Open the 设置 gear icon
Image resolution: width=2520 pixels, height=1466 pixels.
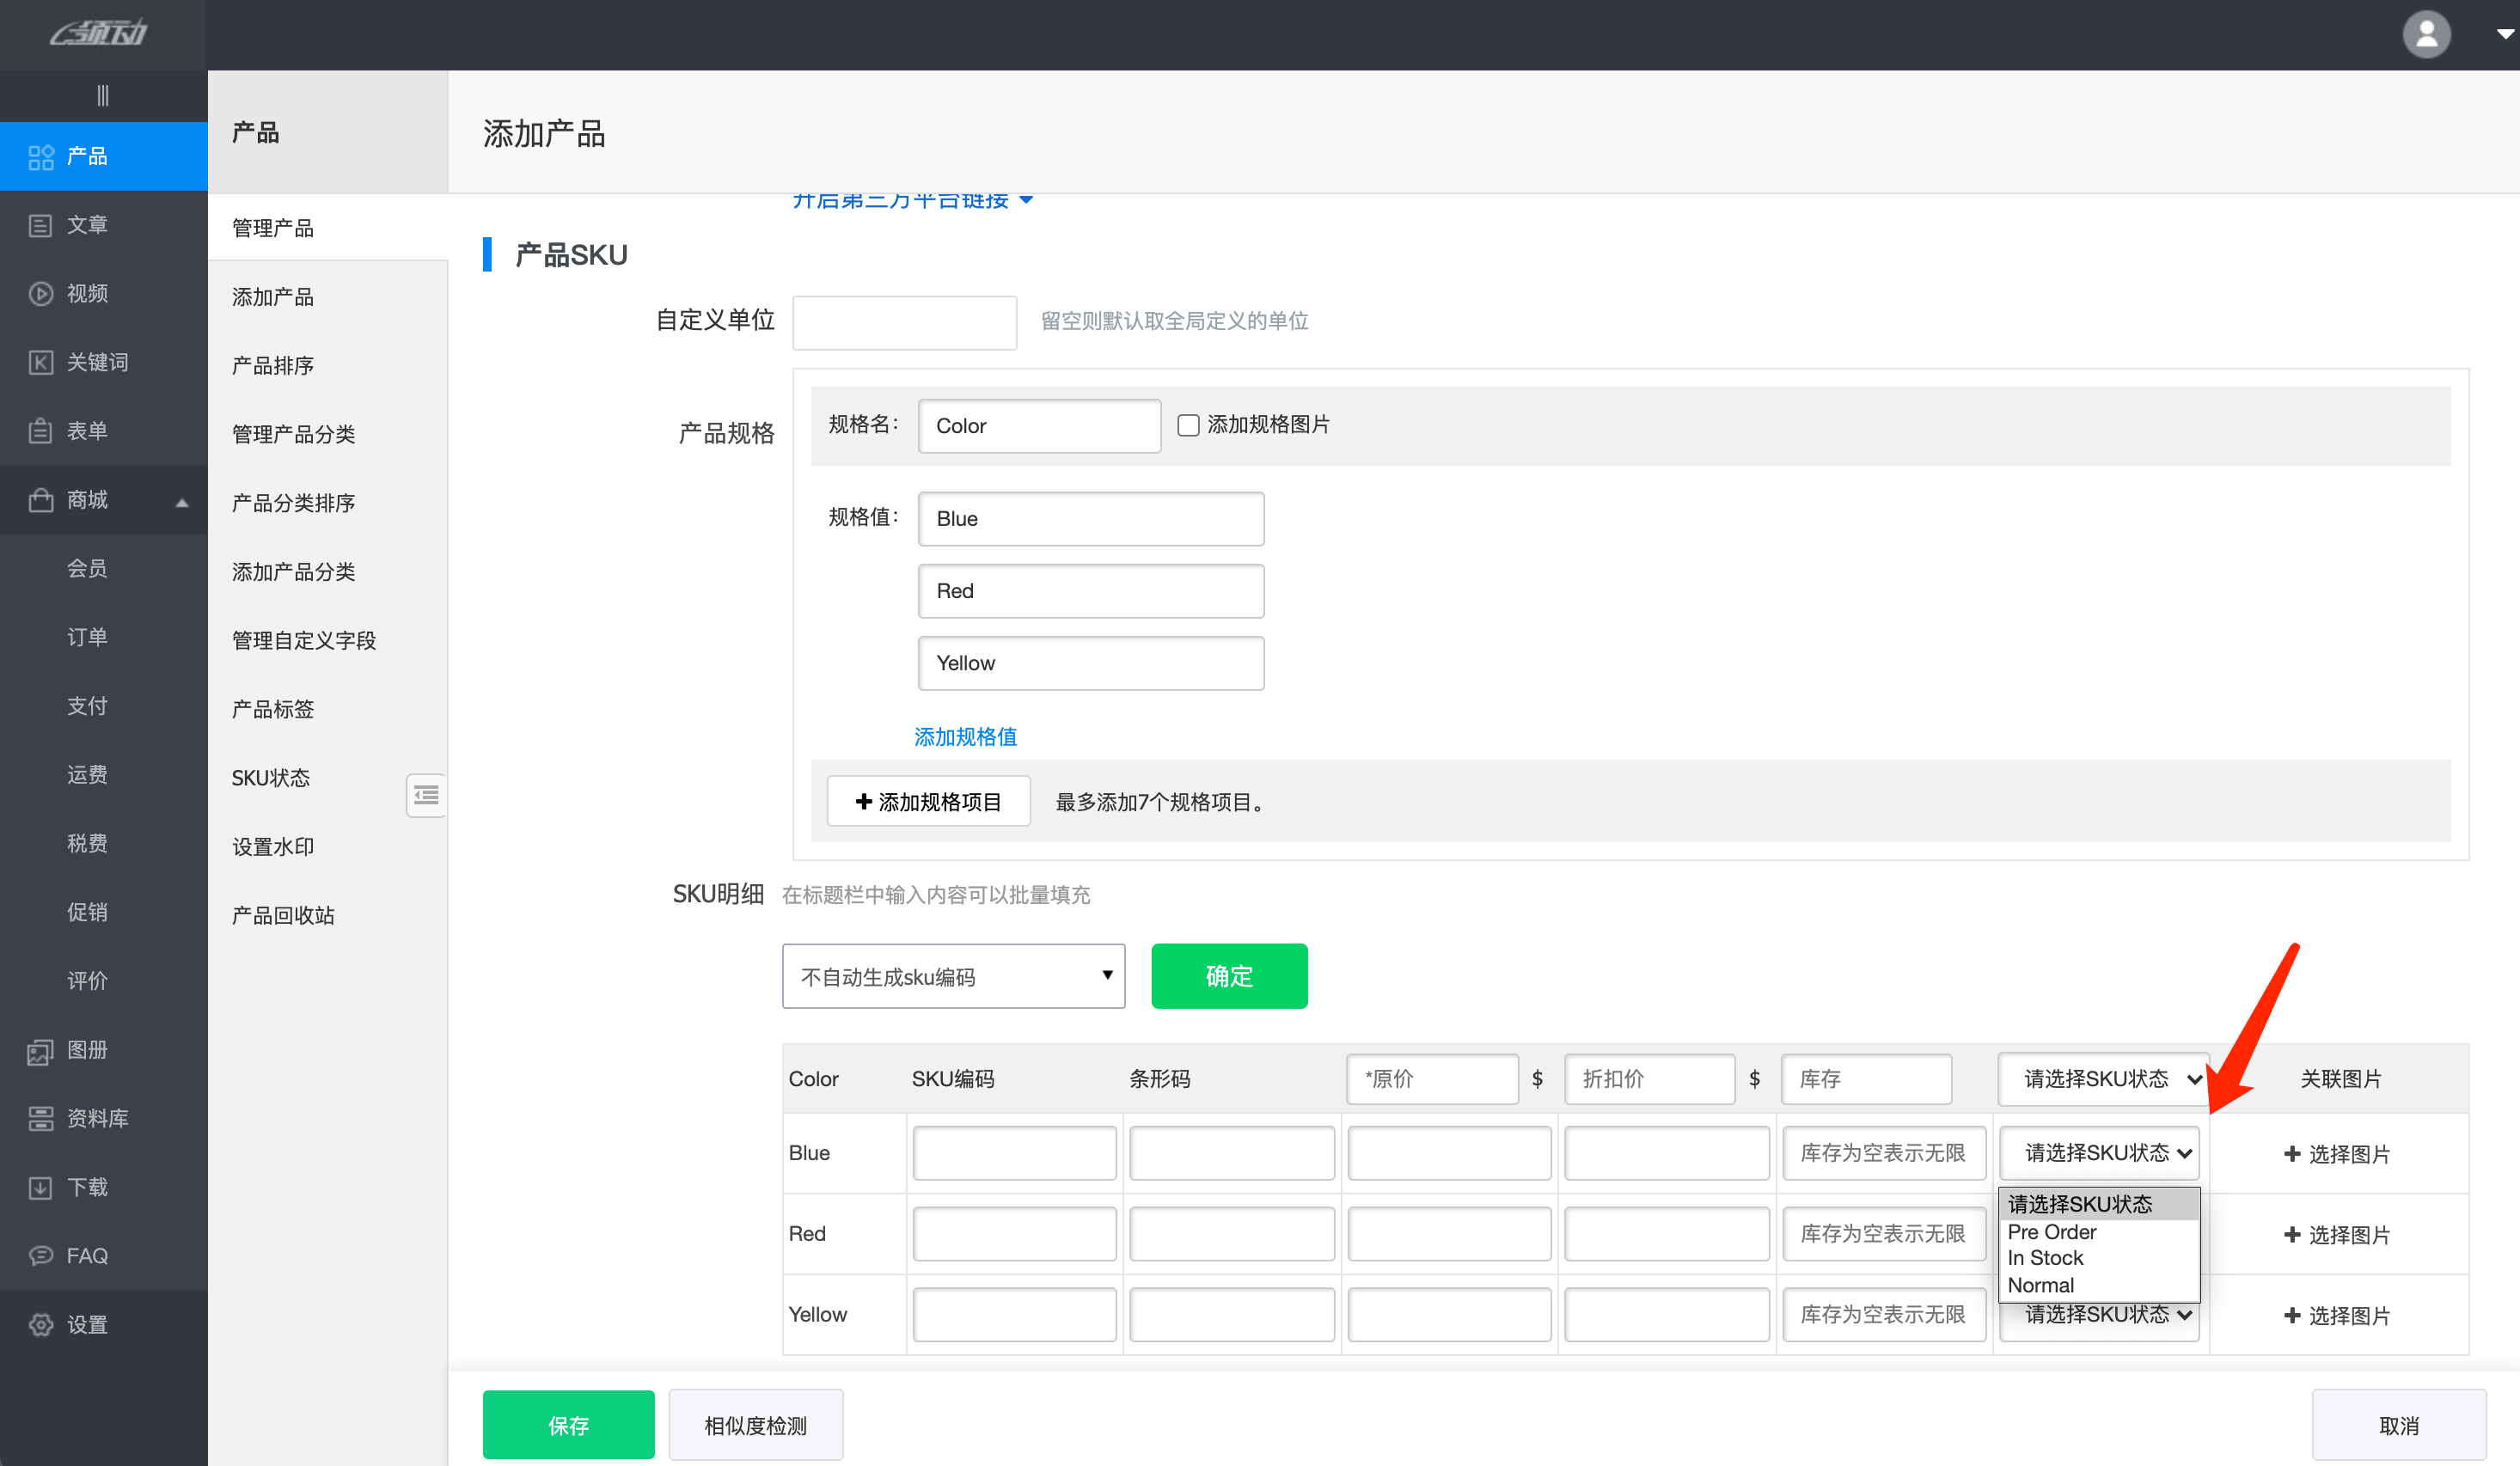pos(40,1325)
